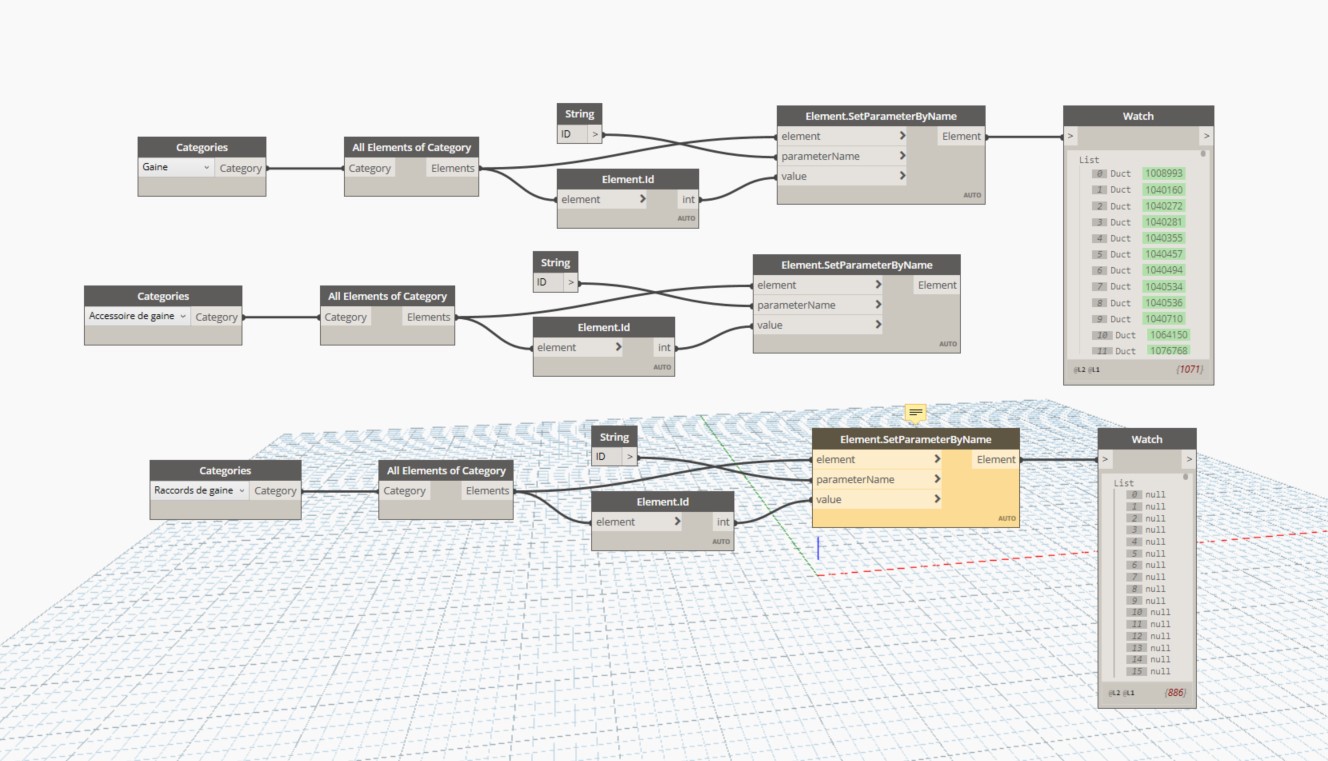Click the element port chevron on the orange SetParameterByName node
1328x761 pixels.
[x=937, y=460]
